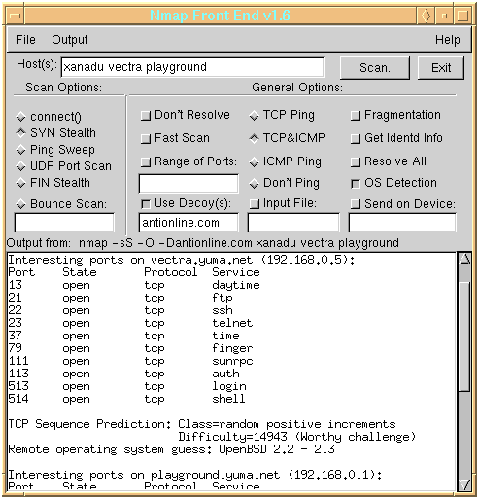Click the Input File path field
Screen dimensions: 479x499
tap(294, 222)
